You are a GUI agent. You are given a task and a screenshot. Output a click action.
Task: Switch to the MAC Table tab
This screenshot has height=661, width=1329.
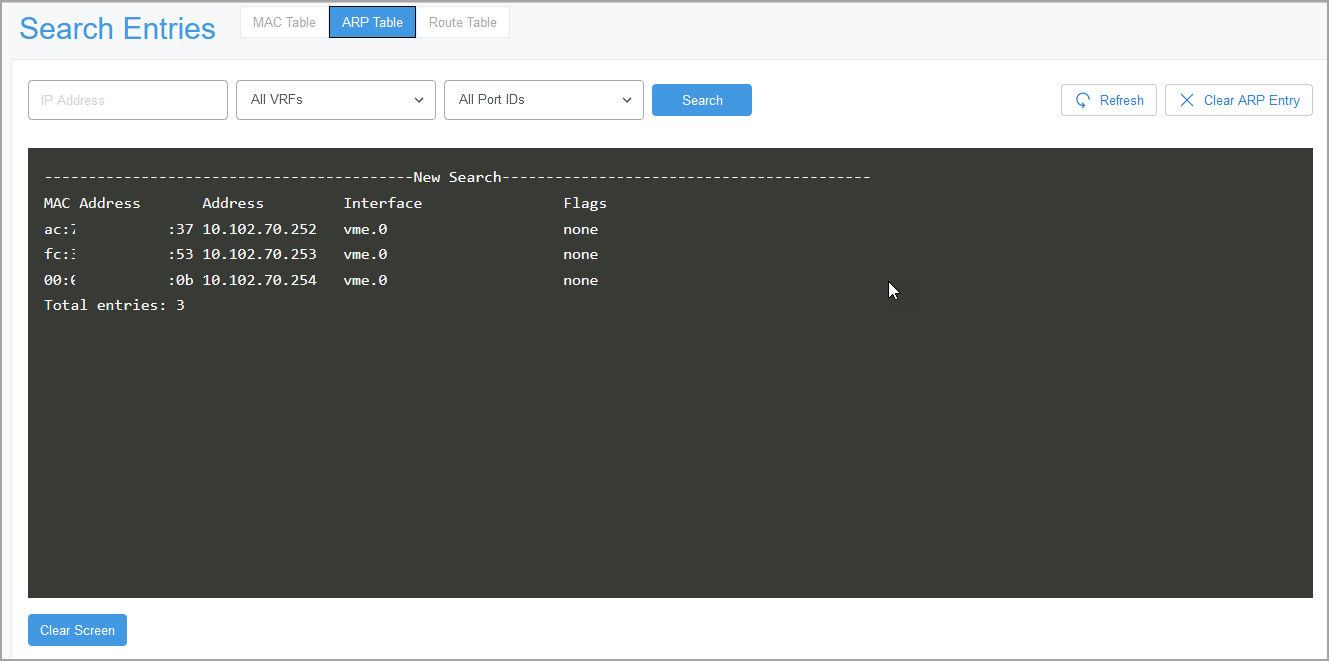284,22
